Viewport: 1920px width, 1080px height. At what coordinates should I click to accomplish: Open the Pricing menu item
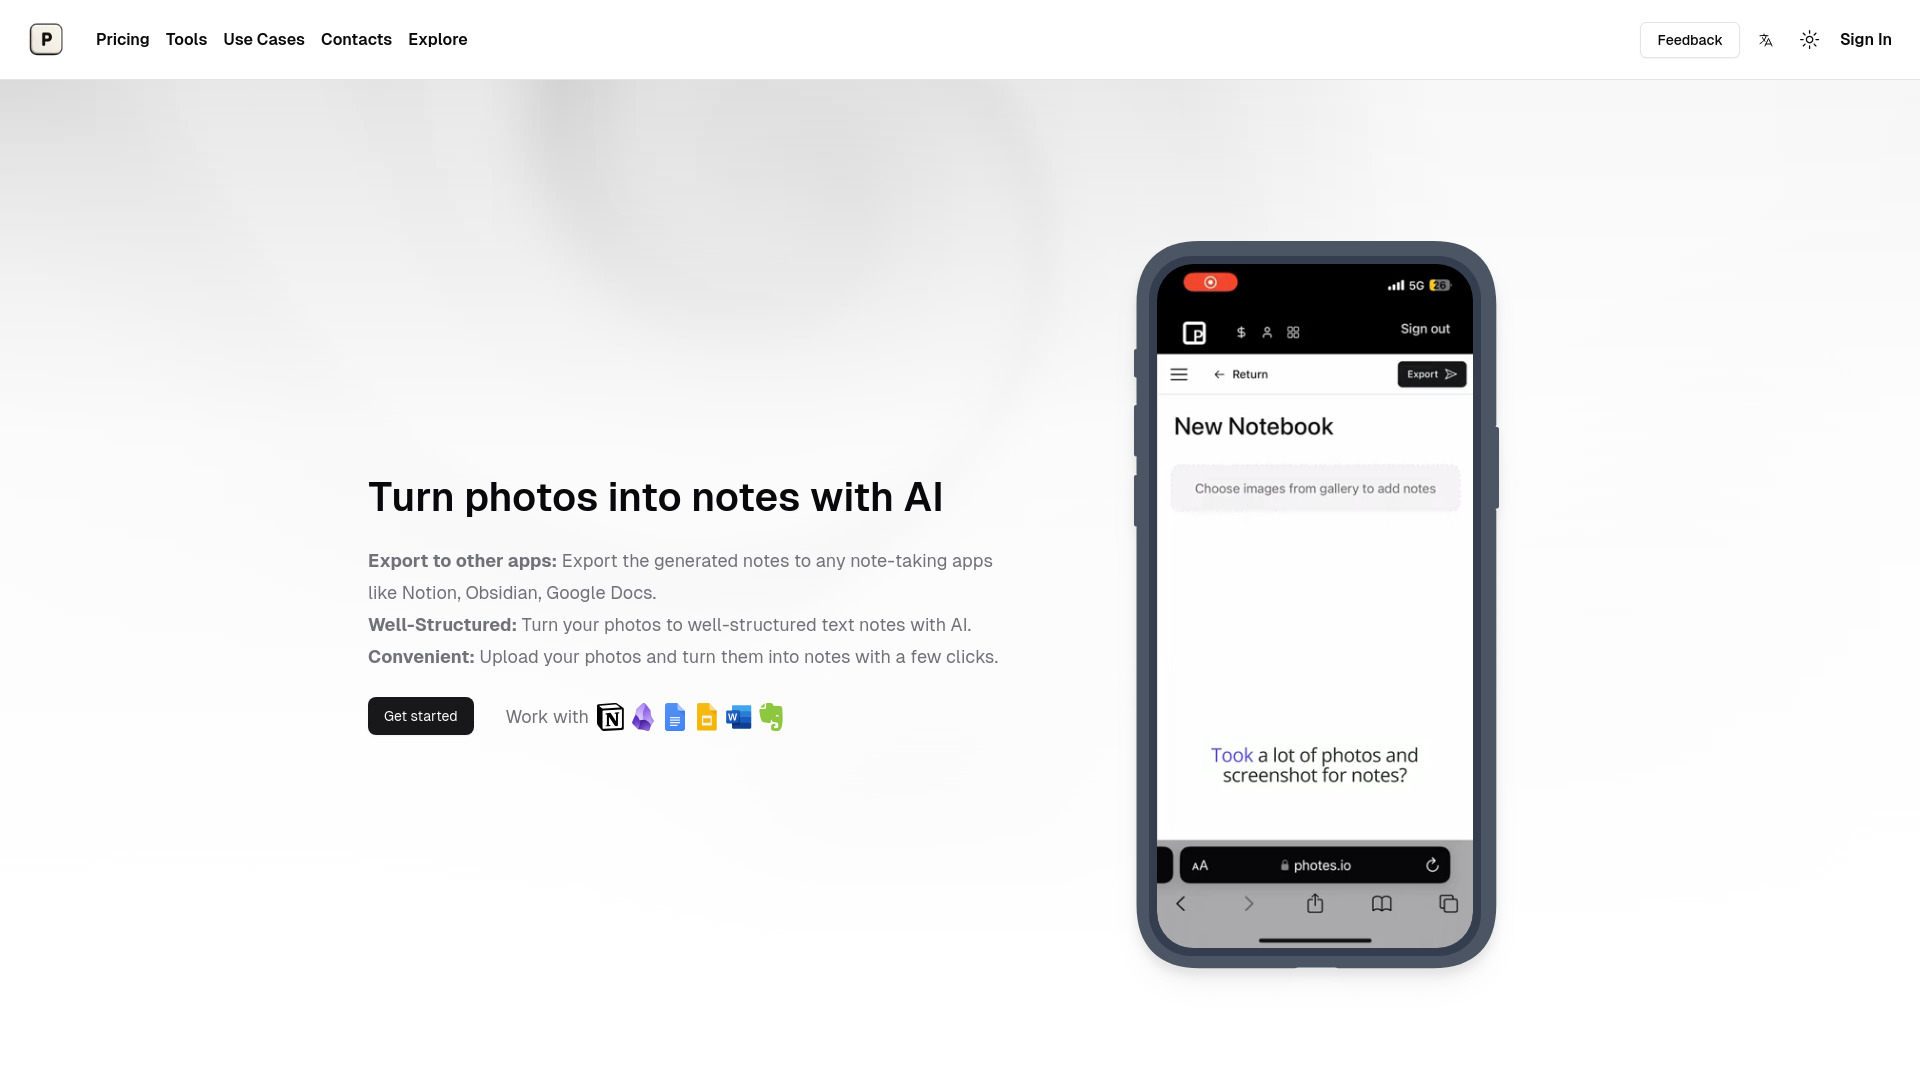click(x=121, y=40)
